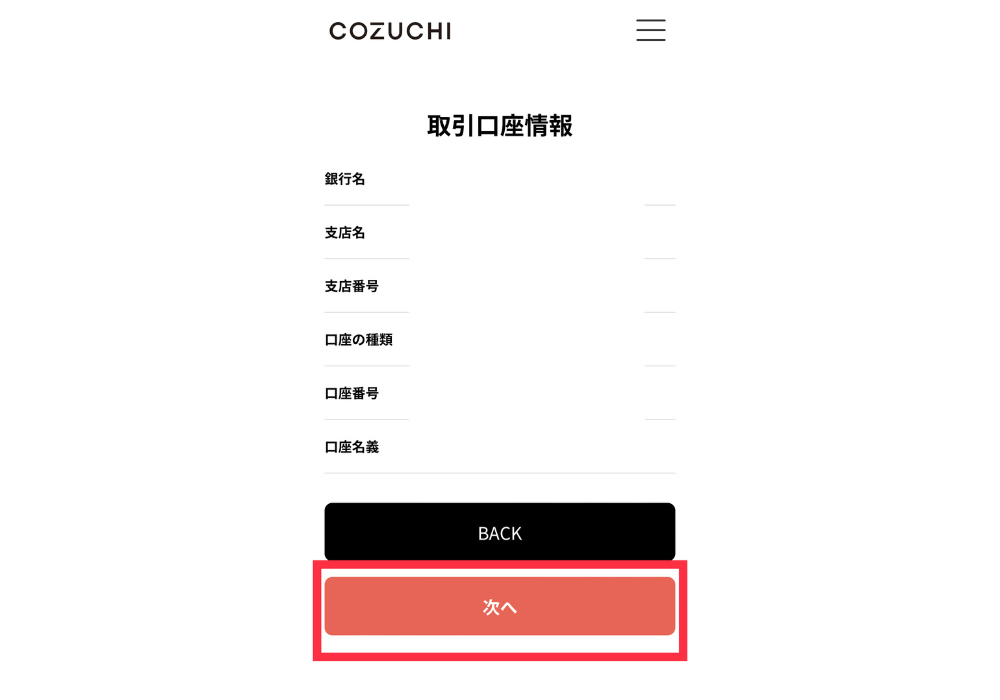
Task: Select the 口座名義 label
Action: [351, 447]
